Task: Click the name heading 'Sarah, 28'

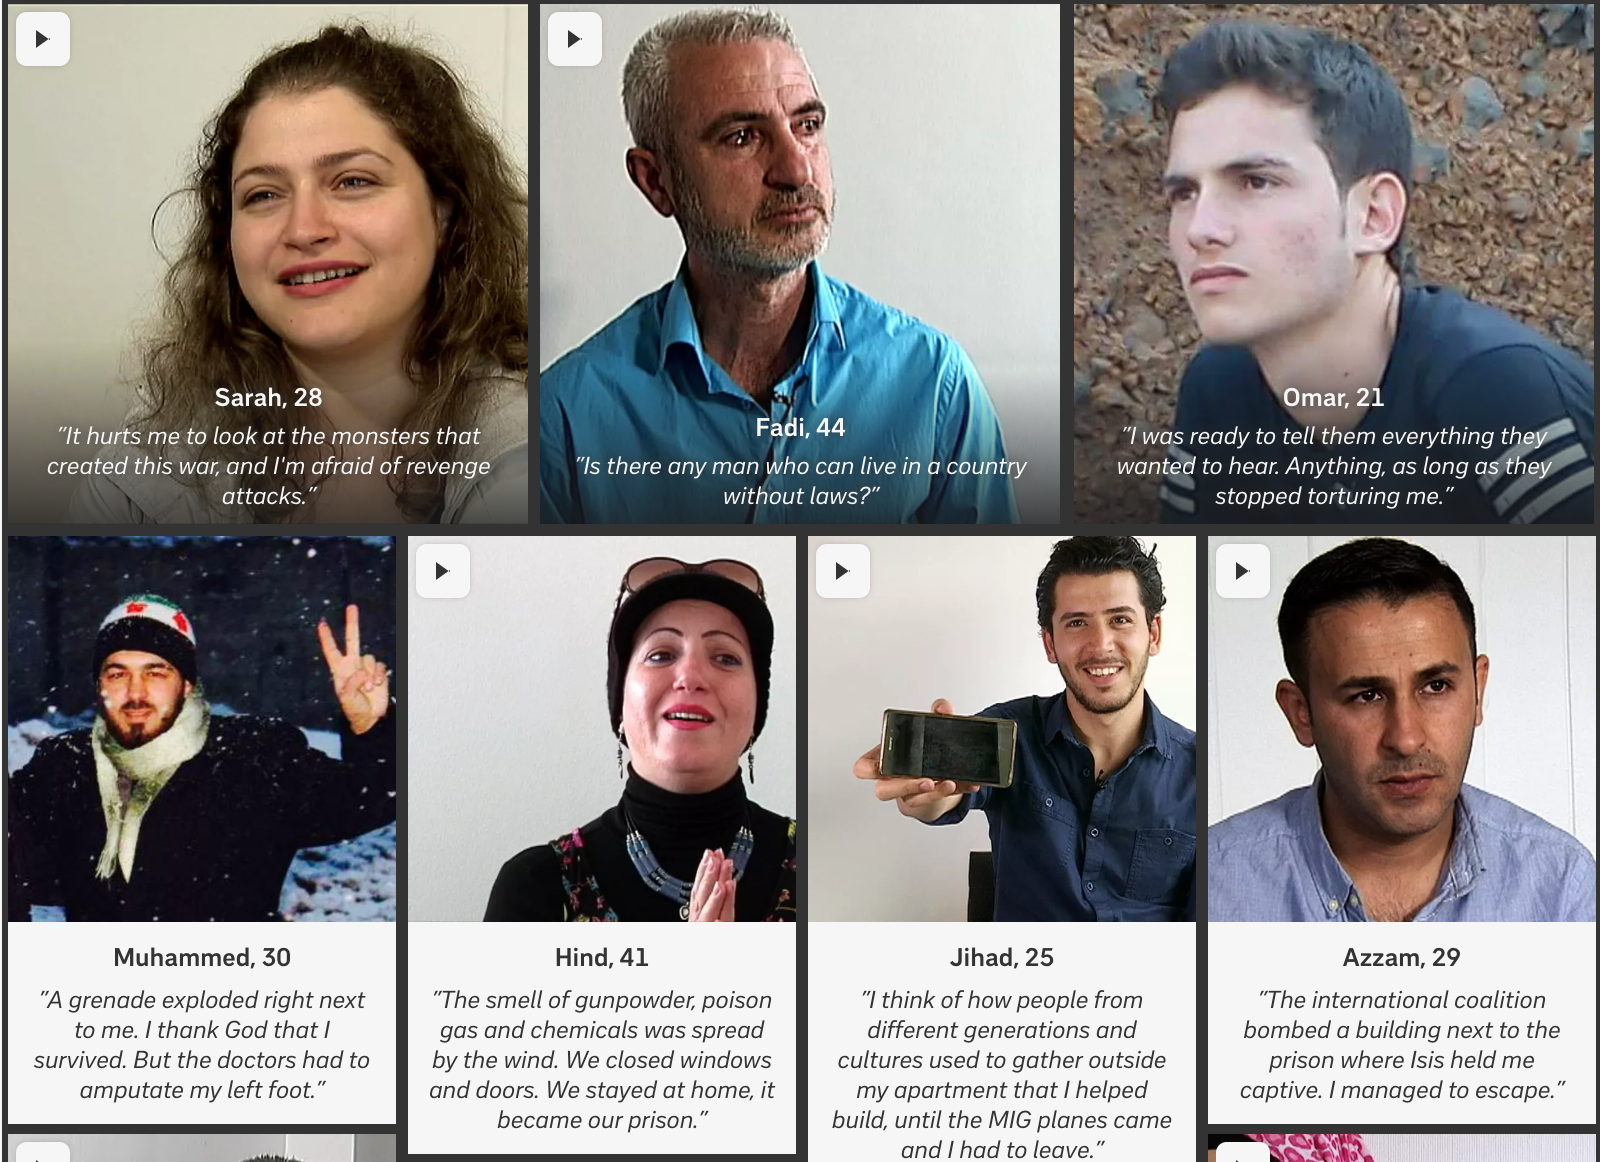Action: pyautogui.click(x=268, y=398)
